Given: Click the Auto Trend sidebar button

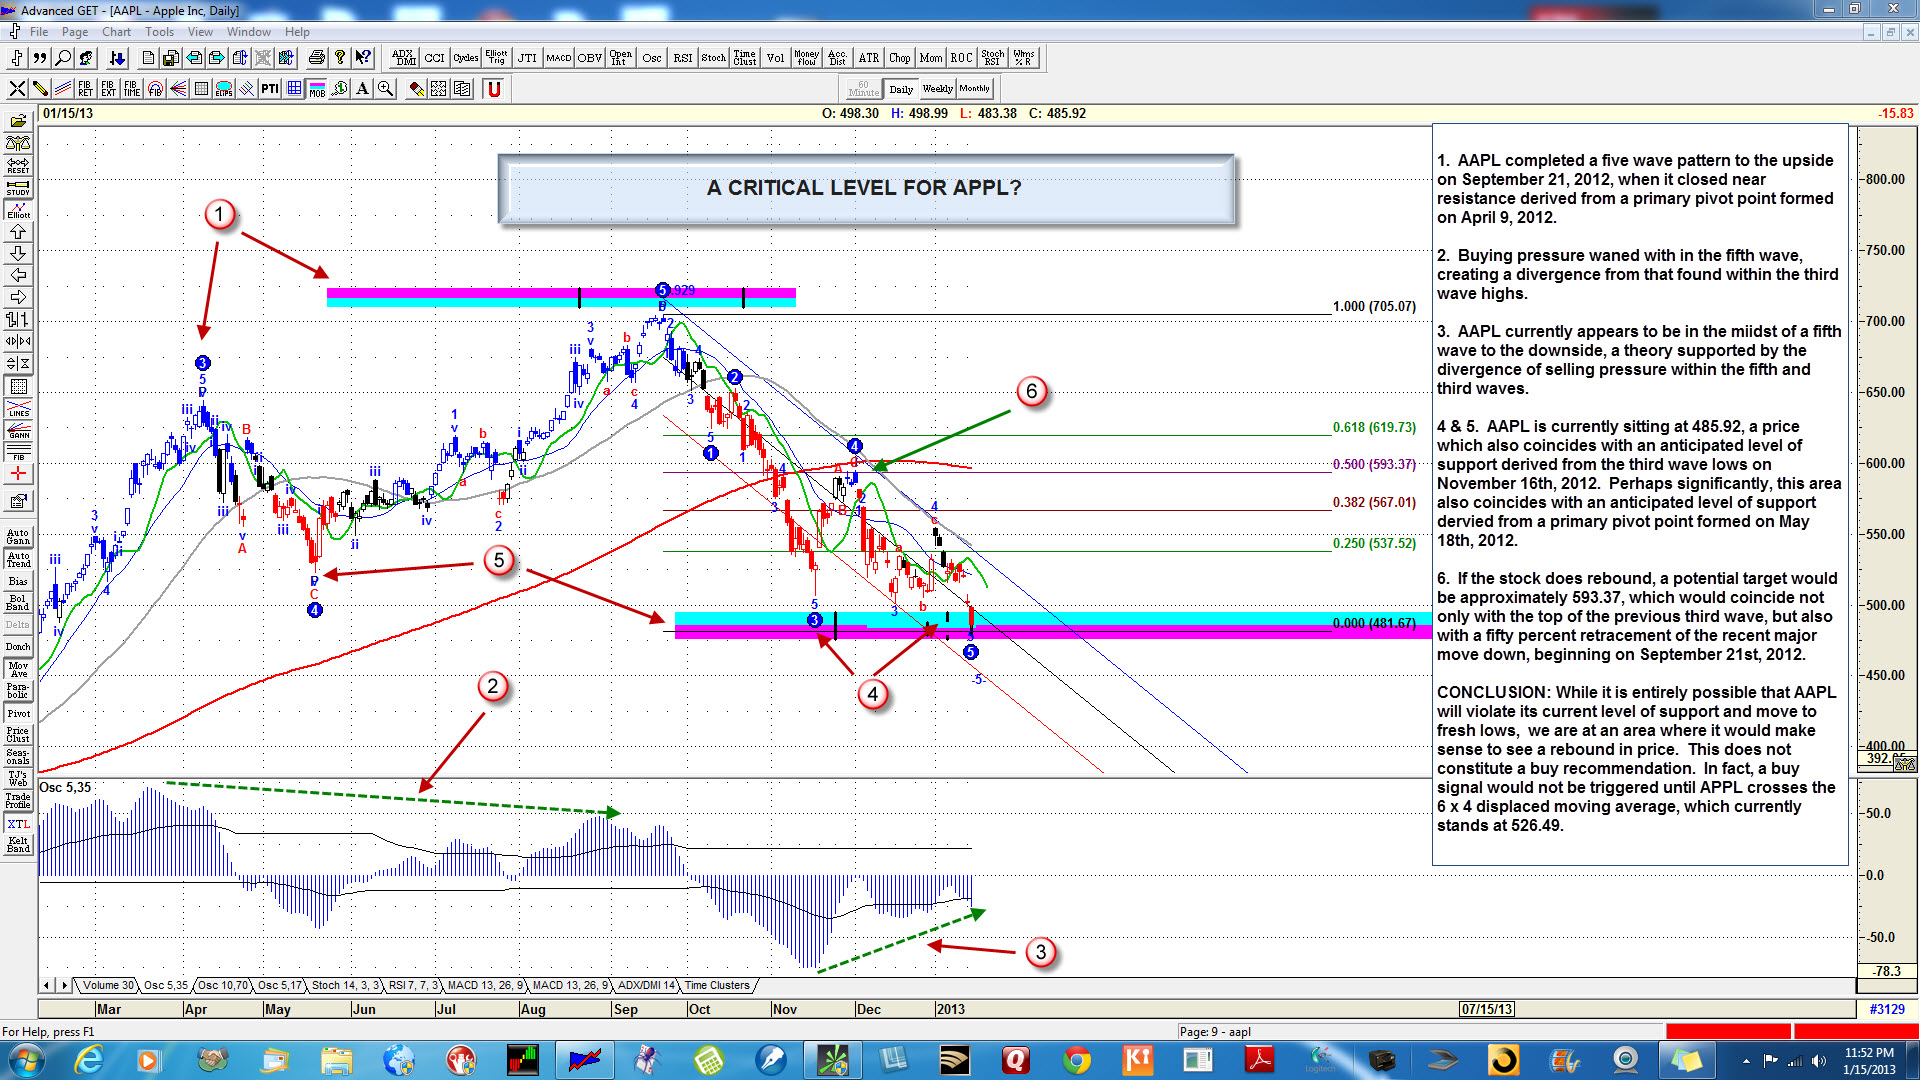Looking at the screenshot, I should (x=18, y=559).
